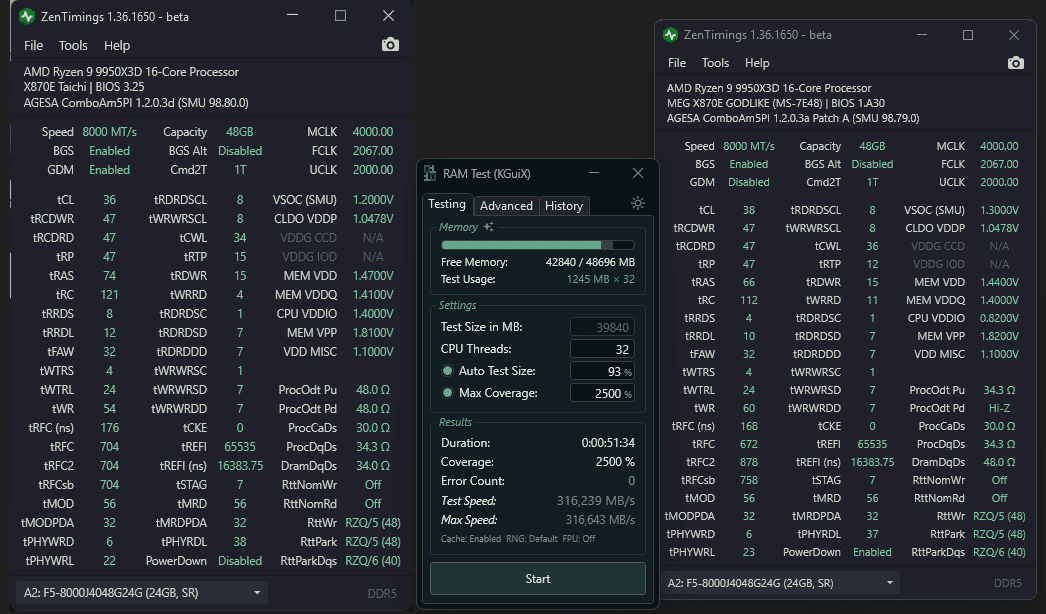Open File menu in right ZenTimings window
Screen dimensions: 1046x614
(676, 63)
